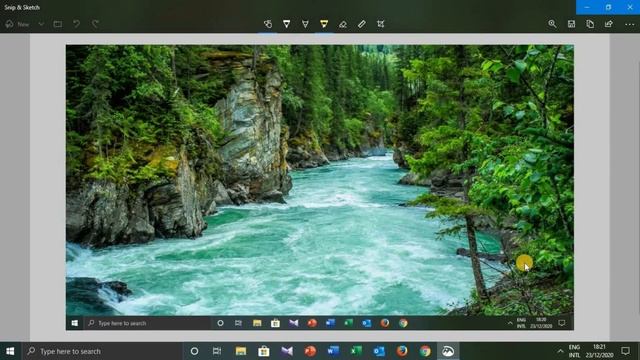
Task: Undo the last annotation
Action: tap(76, 24)
